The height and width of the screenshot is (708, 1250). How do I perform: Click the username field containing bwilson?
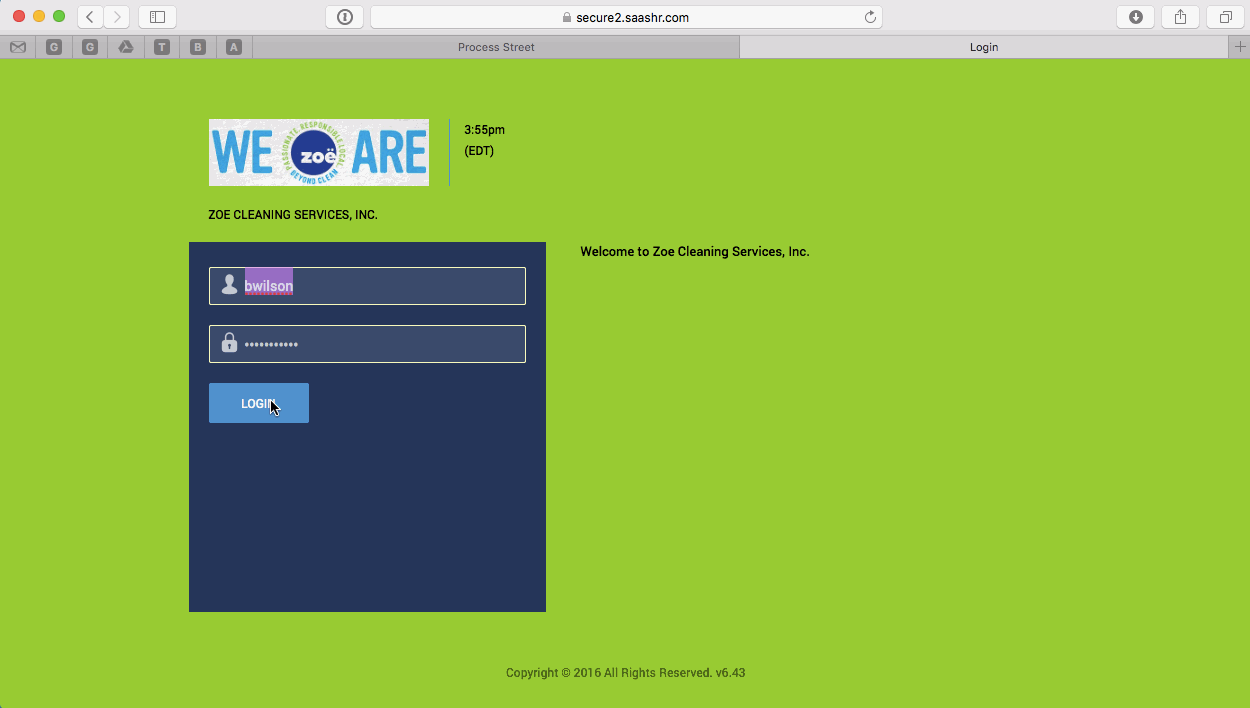[367, 286]
